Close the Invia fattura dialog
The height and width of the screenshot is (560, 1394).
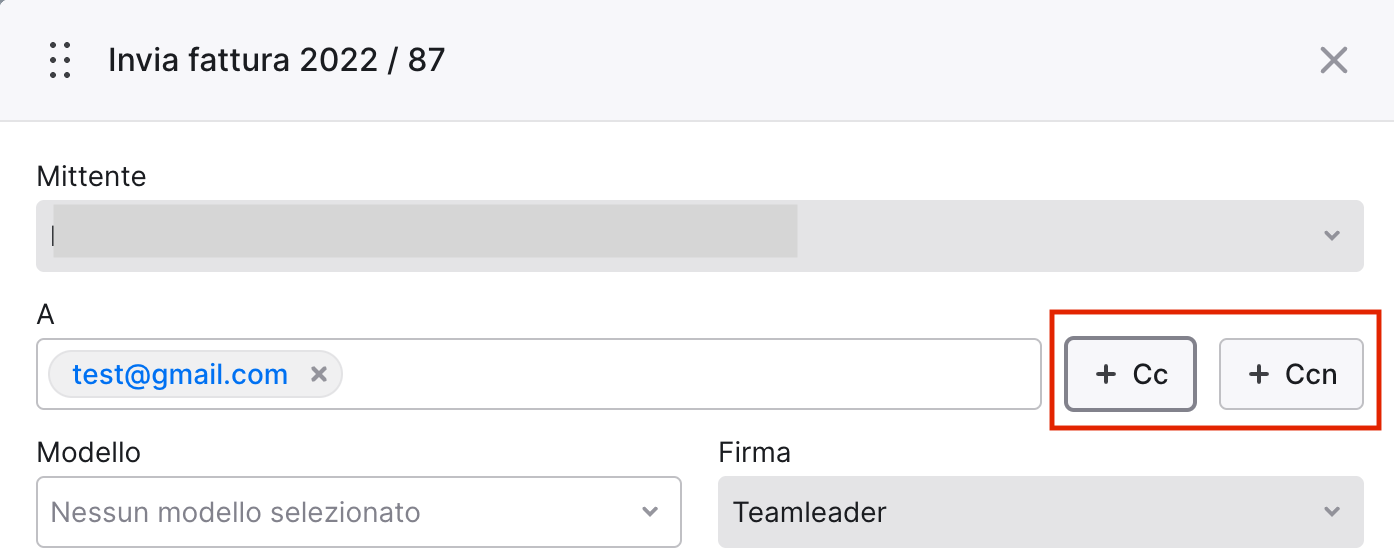1334,61
